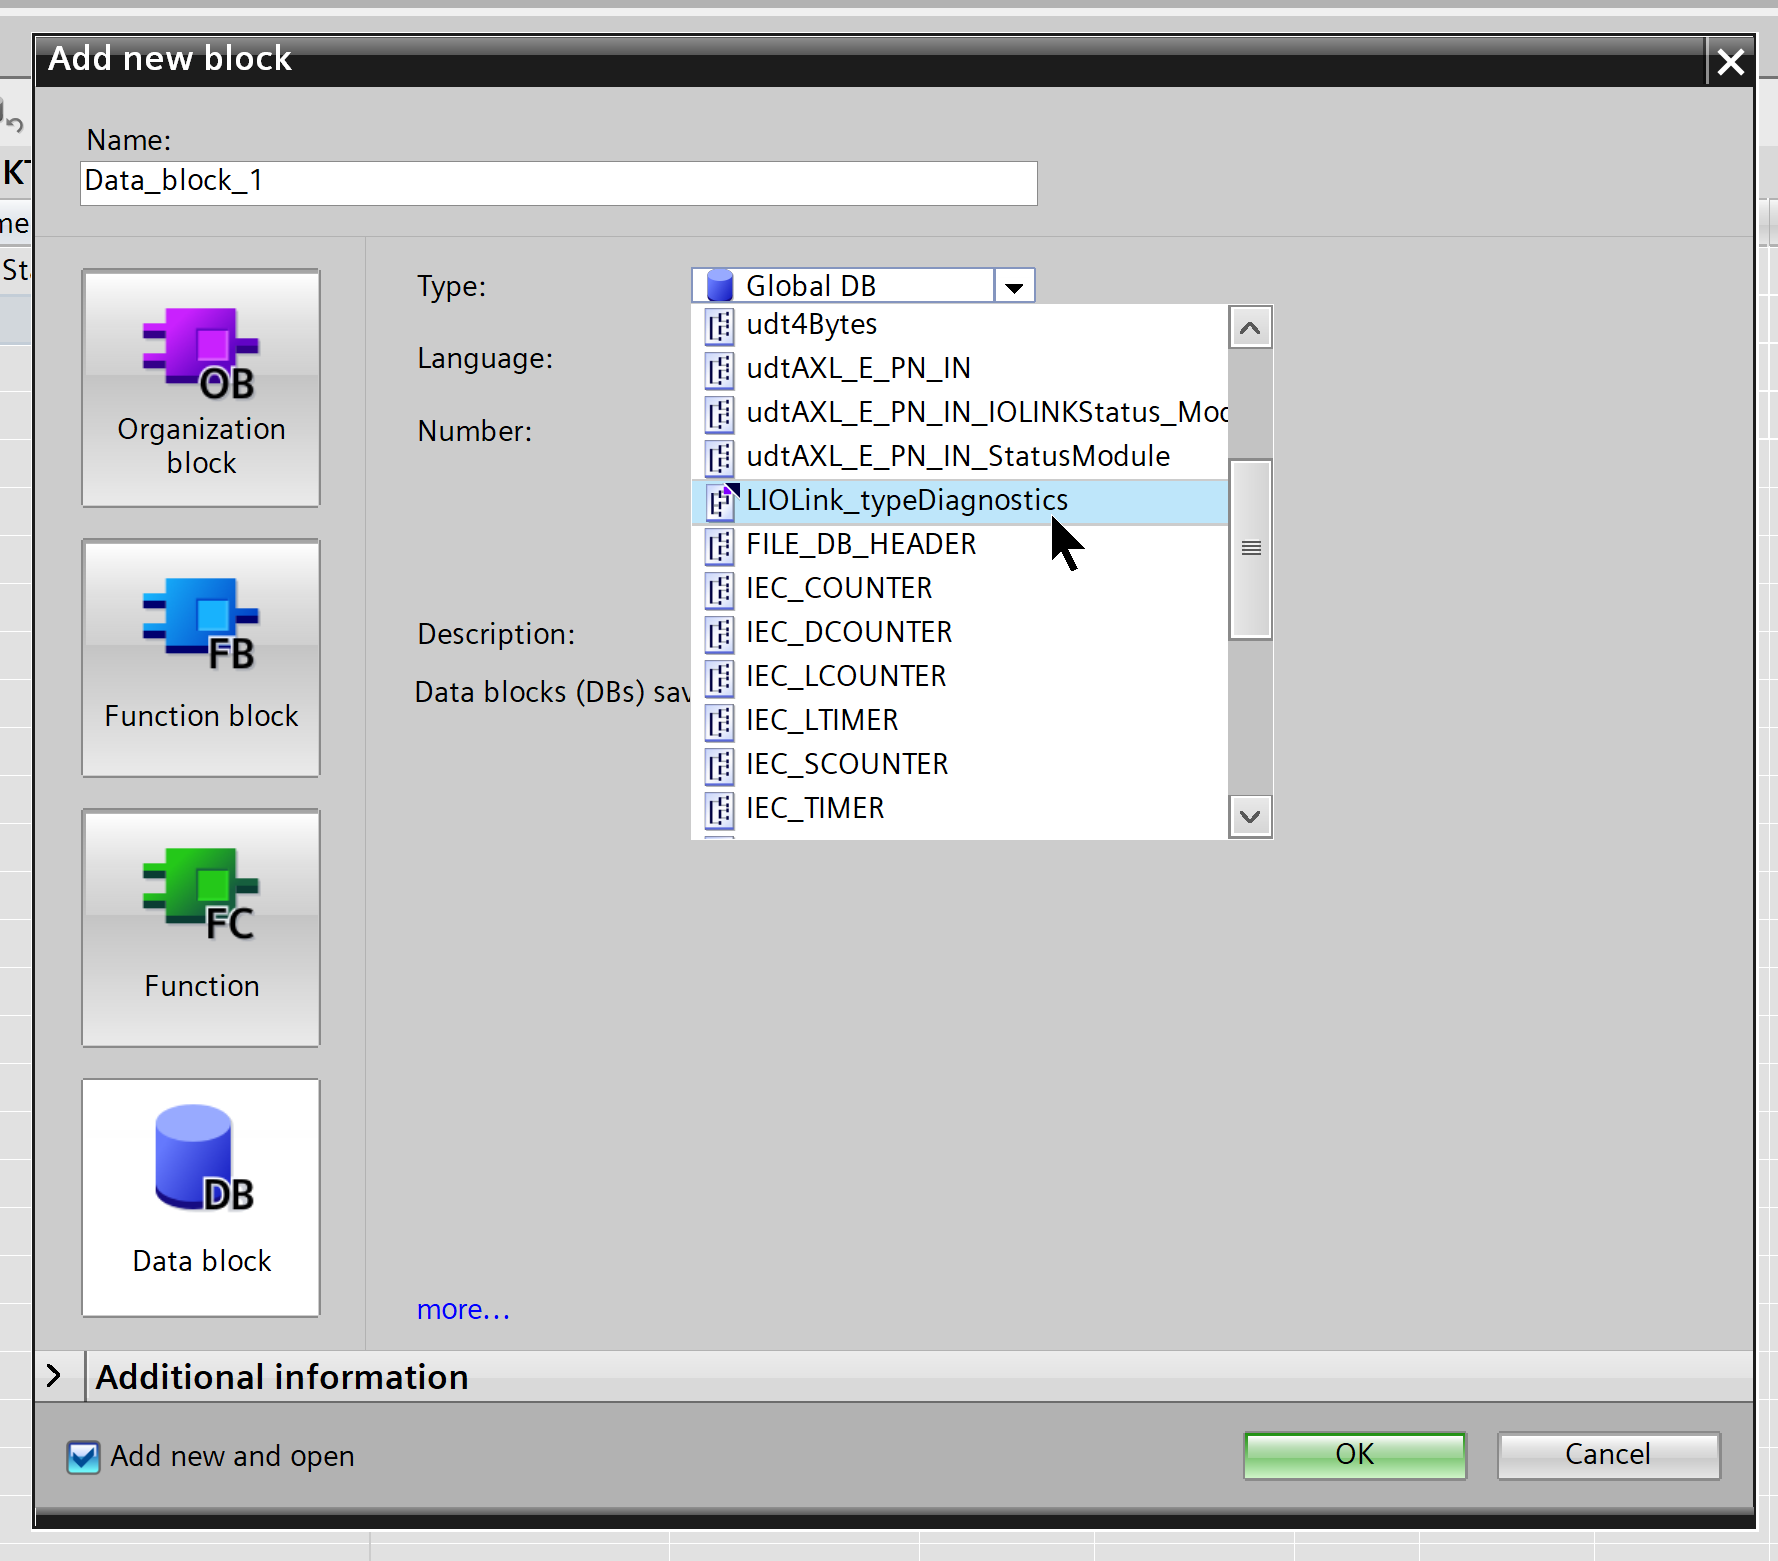Viewport: 1778px width, 1561px height.
Task: Click into the Name input field
Action: (558, 183)
